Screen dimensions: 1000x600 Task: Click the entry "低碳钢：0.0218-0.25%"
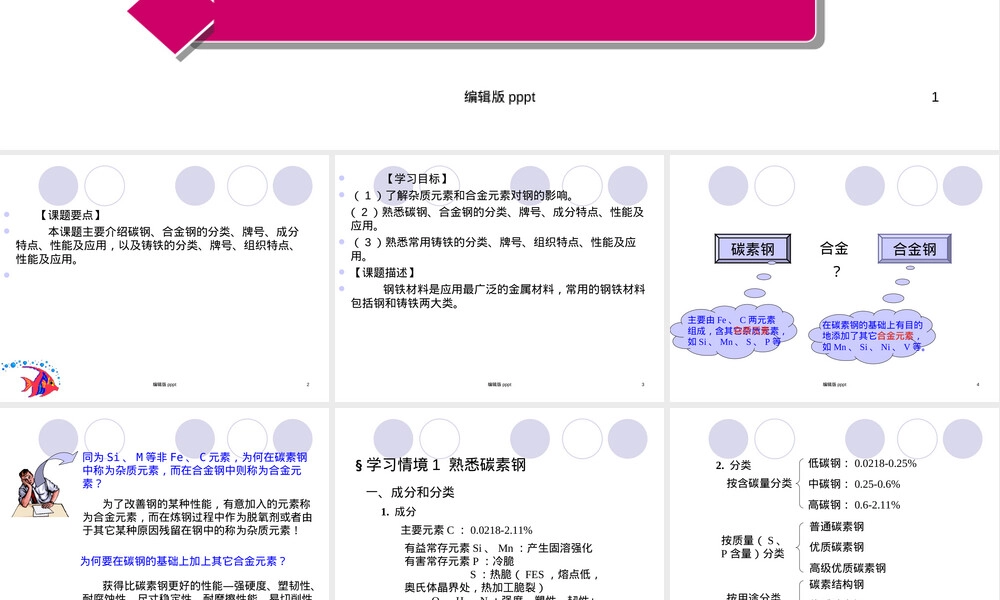click(862, 464)
